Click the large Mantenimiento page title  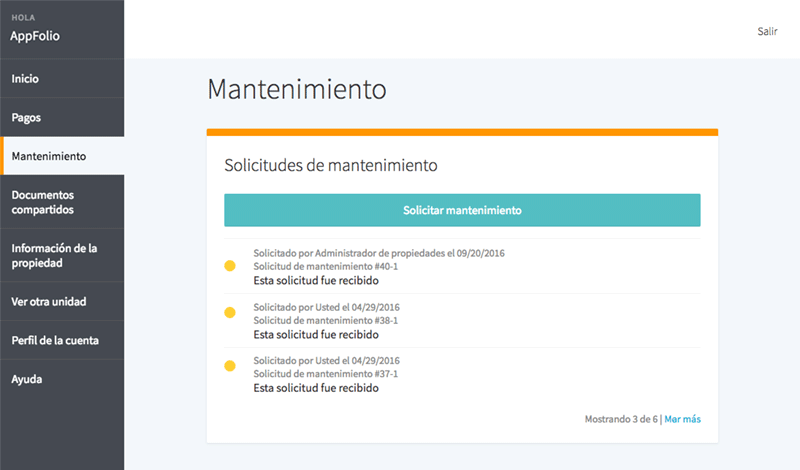click(296, 88)
